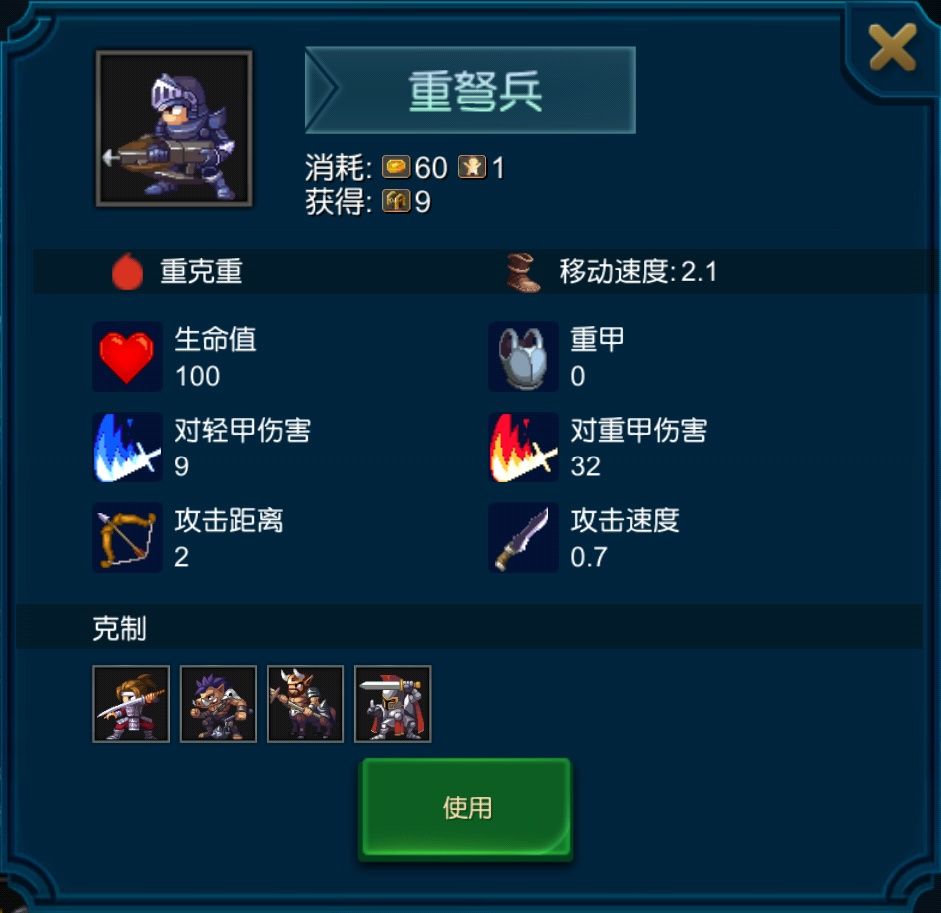Click the dagger 攻击速度 icon
This screenshot has height=913, width=941.
[523, 538]
